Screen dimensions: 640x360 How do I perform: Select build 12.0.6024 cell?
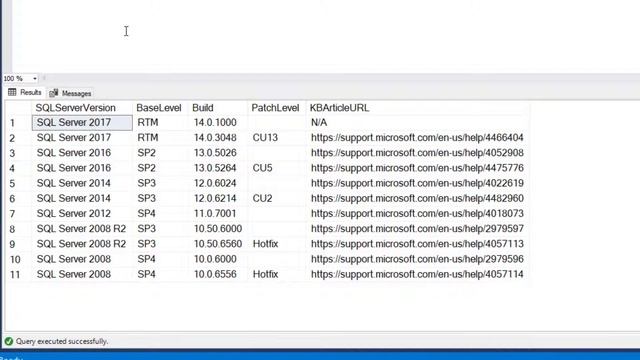pyautogui.click(x=218, y=183)
